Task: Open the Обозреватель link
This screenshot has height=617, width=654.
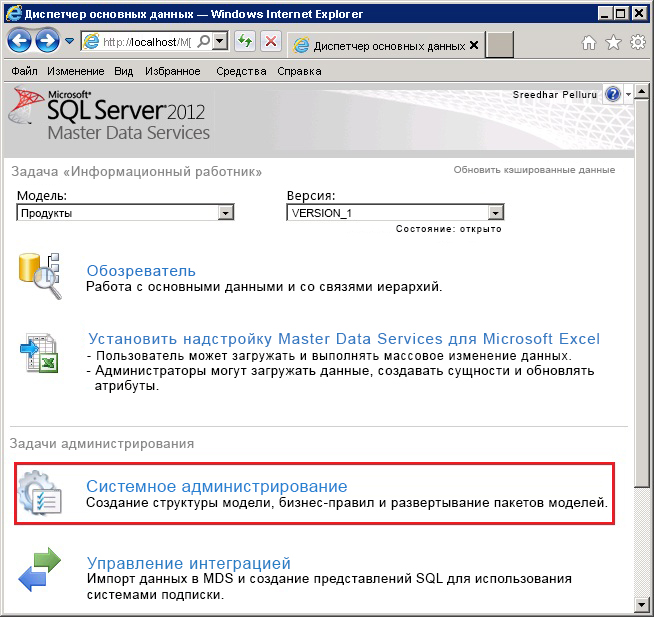Action: click(141, 271)
